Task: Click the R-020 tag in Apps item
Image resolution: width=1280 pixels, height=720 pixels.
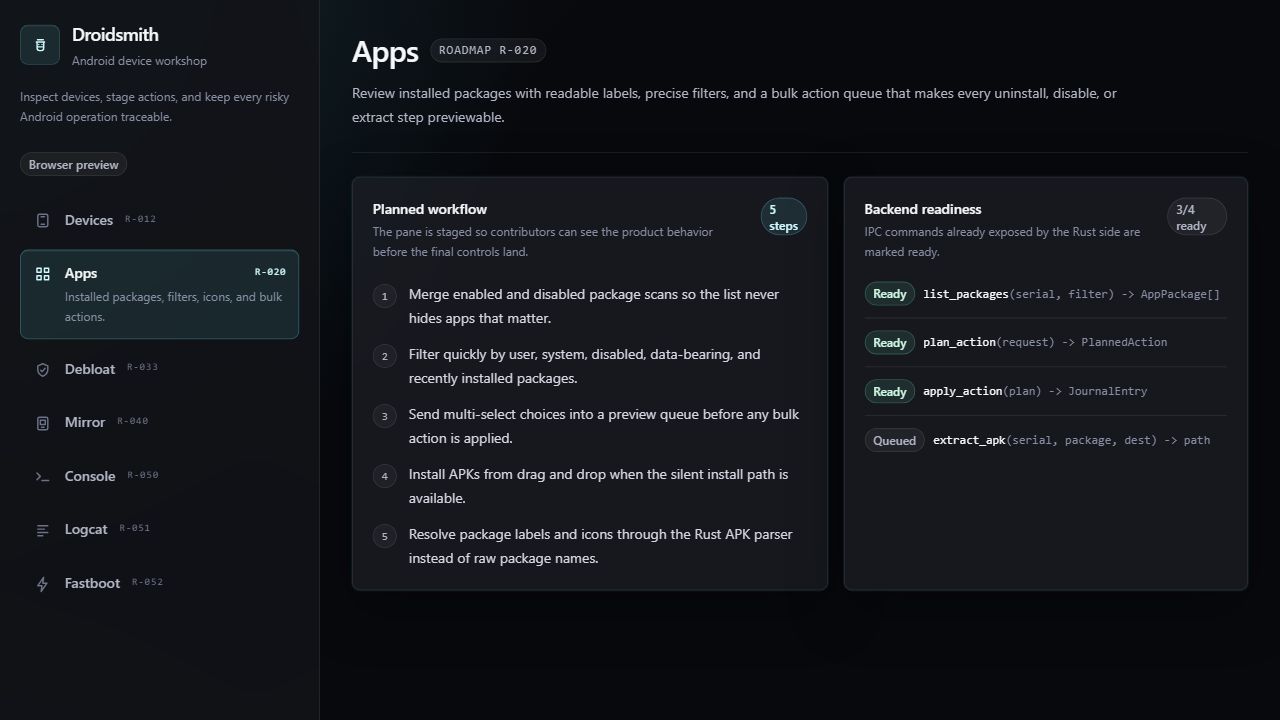Action: tap(270, 272)
